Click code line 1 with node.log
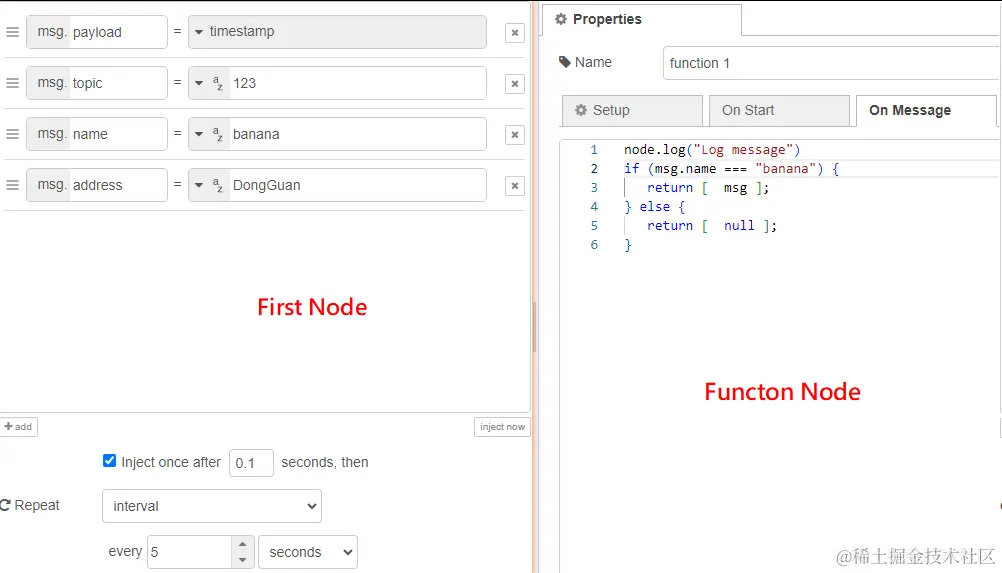 tap(712, 149)
